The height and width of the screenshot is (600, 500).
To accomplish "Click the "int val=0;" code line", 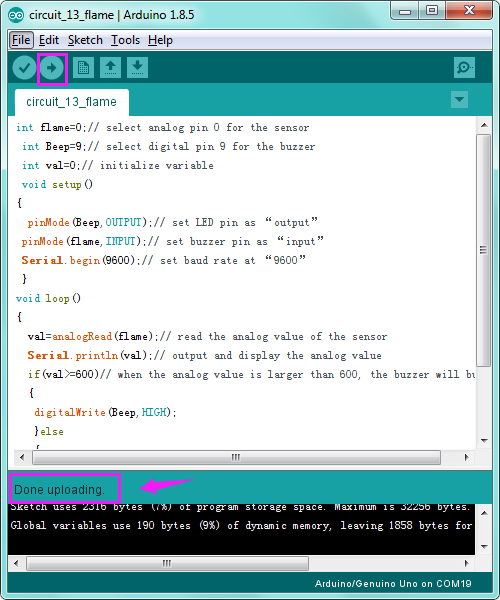I will [118, 166].
